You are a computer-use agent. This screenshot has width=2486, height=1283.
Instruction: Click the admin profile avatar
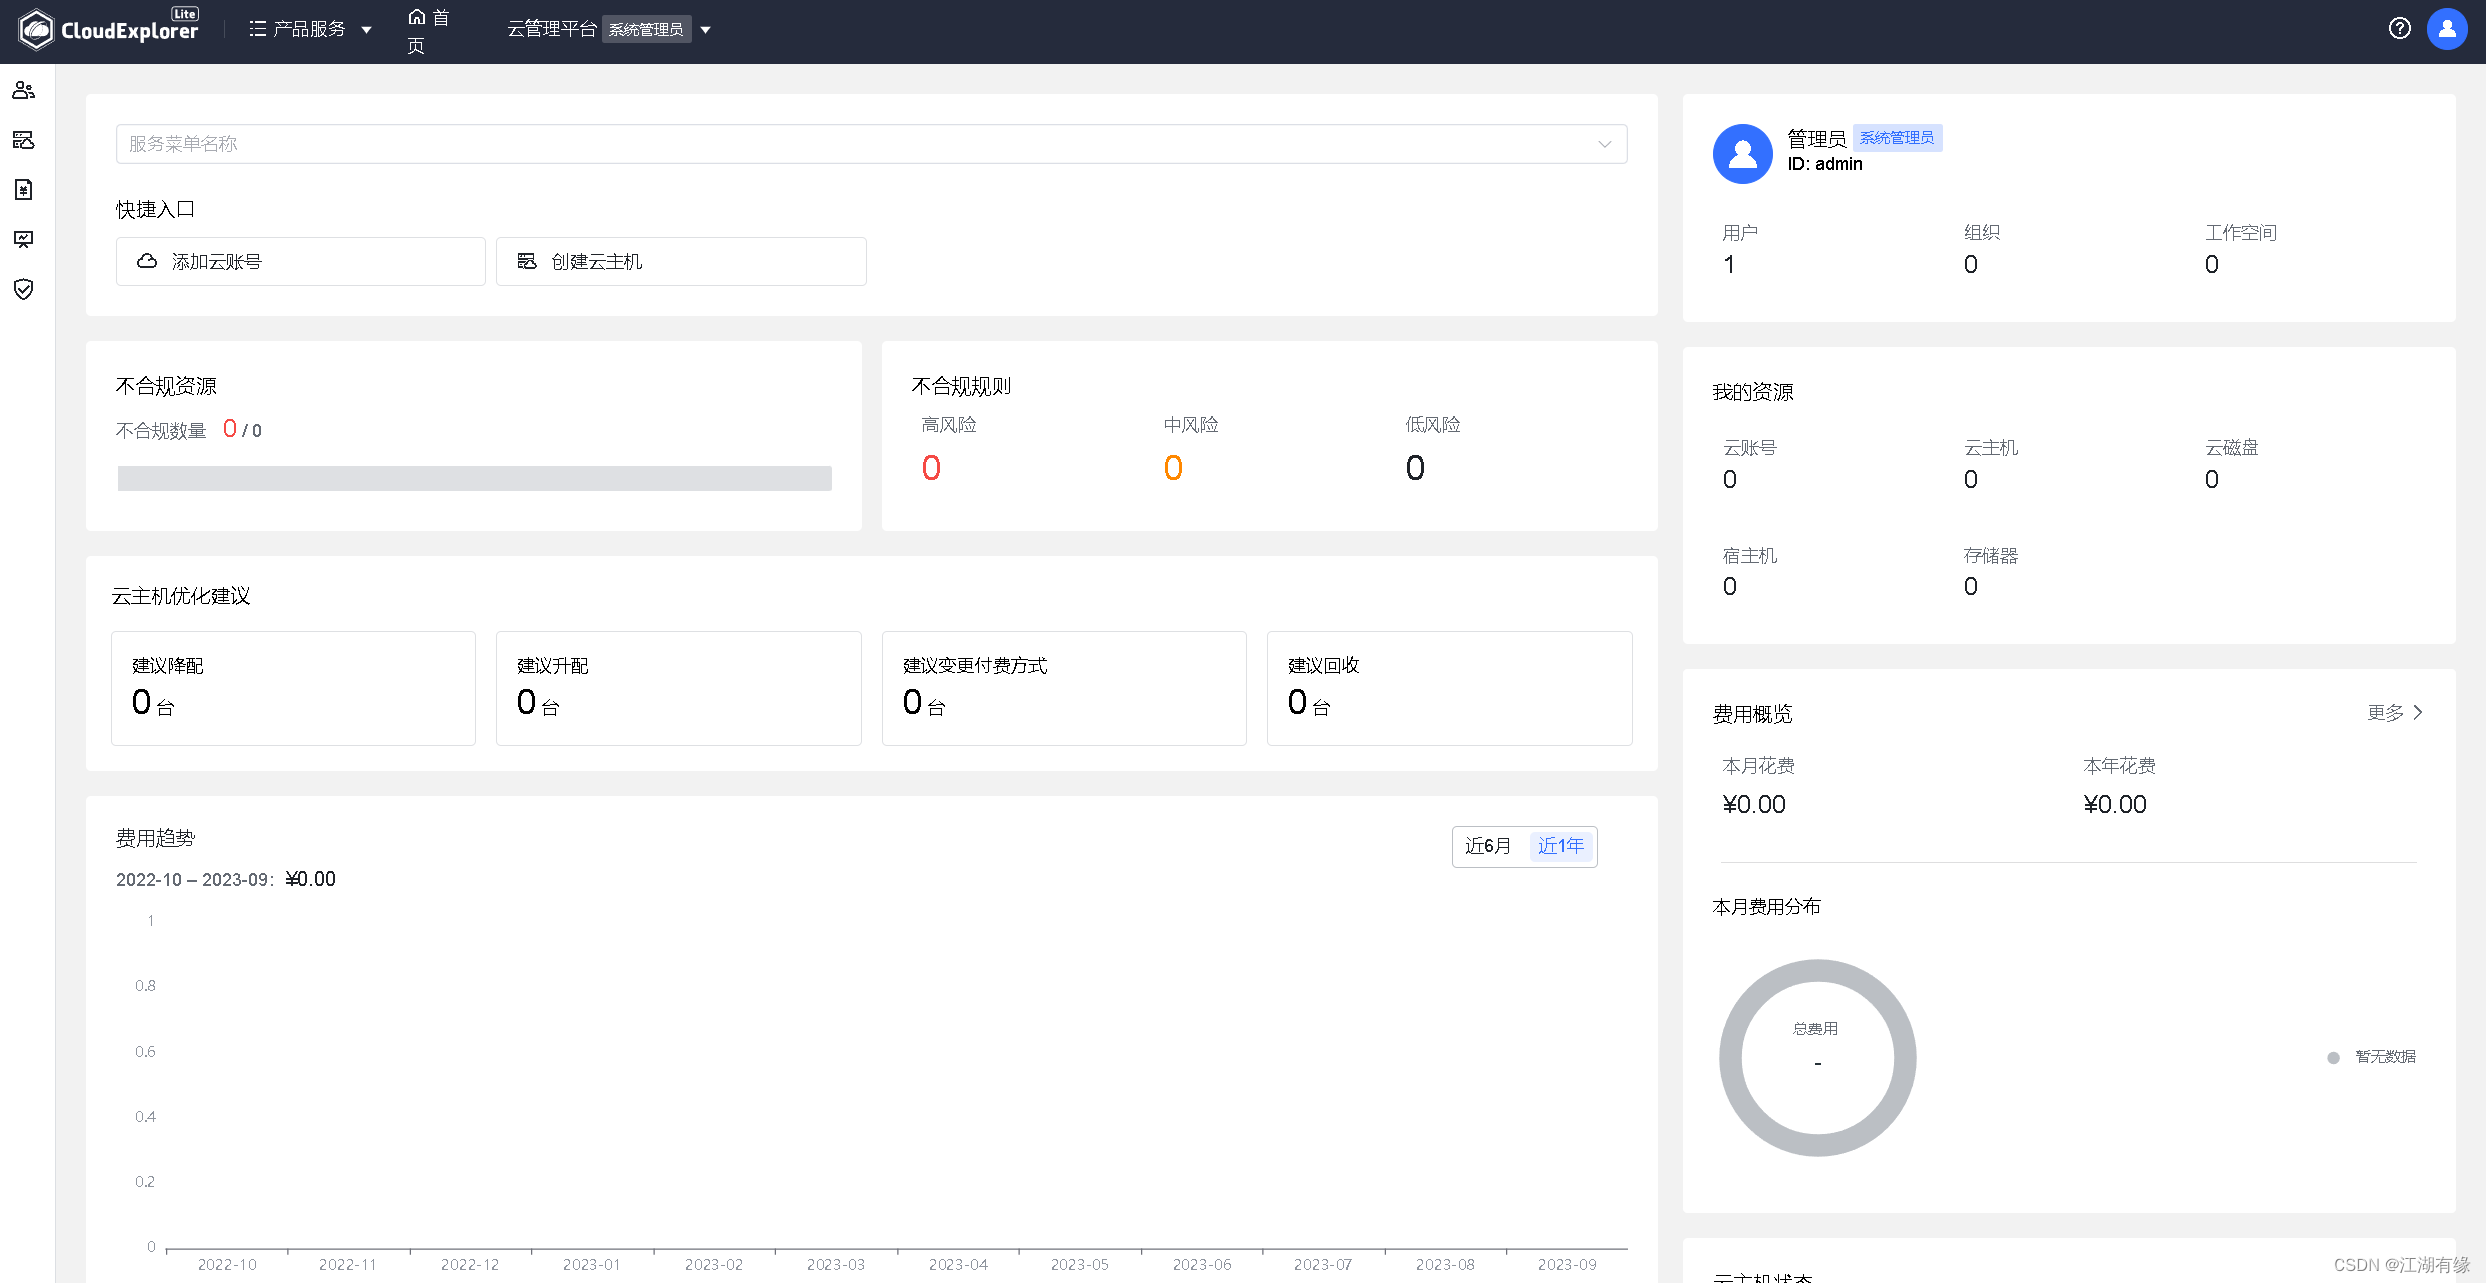tap(1743, 154)
